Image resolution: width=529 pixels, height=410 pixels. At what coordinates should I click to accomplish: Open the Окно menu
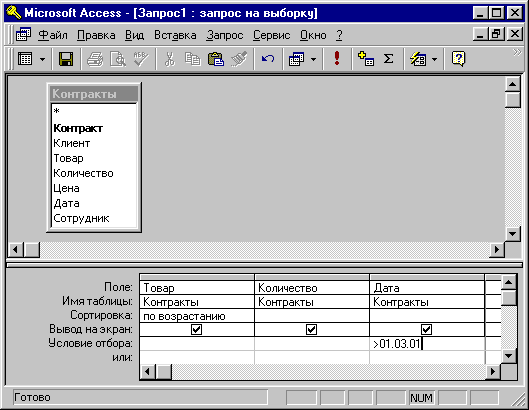(x=313, y=35)
